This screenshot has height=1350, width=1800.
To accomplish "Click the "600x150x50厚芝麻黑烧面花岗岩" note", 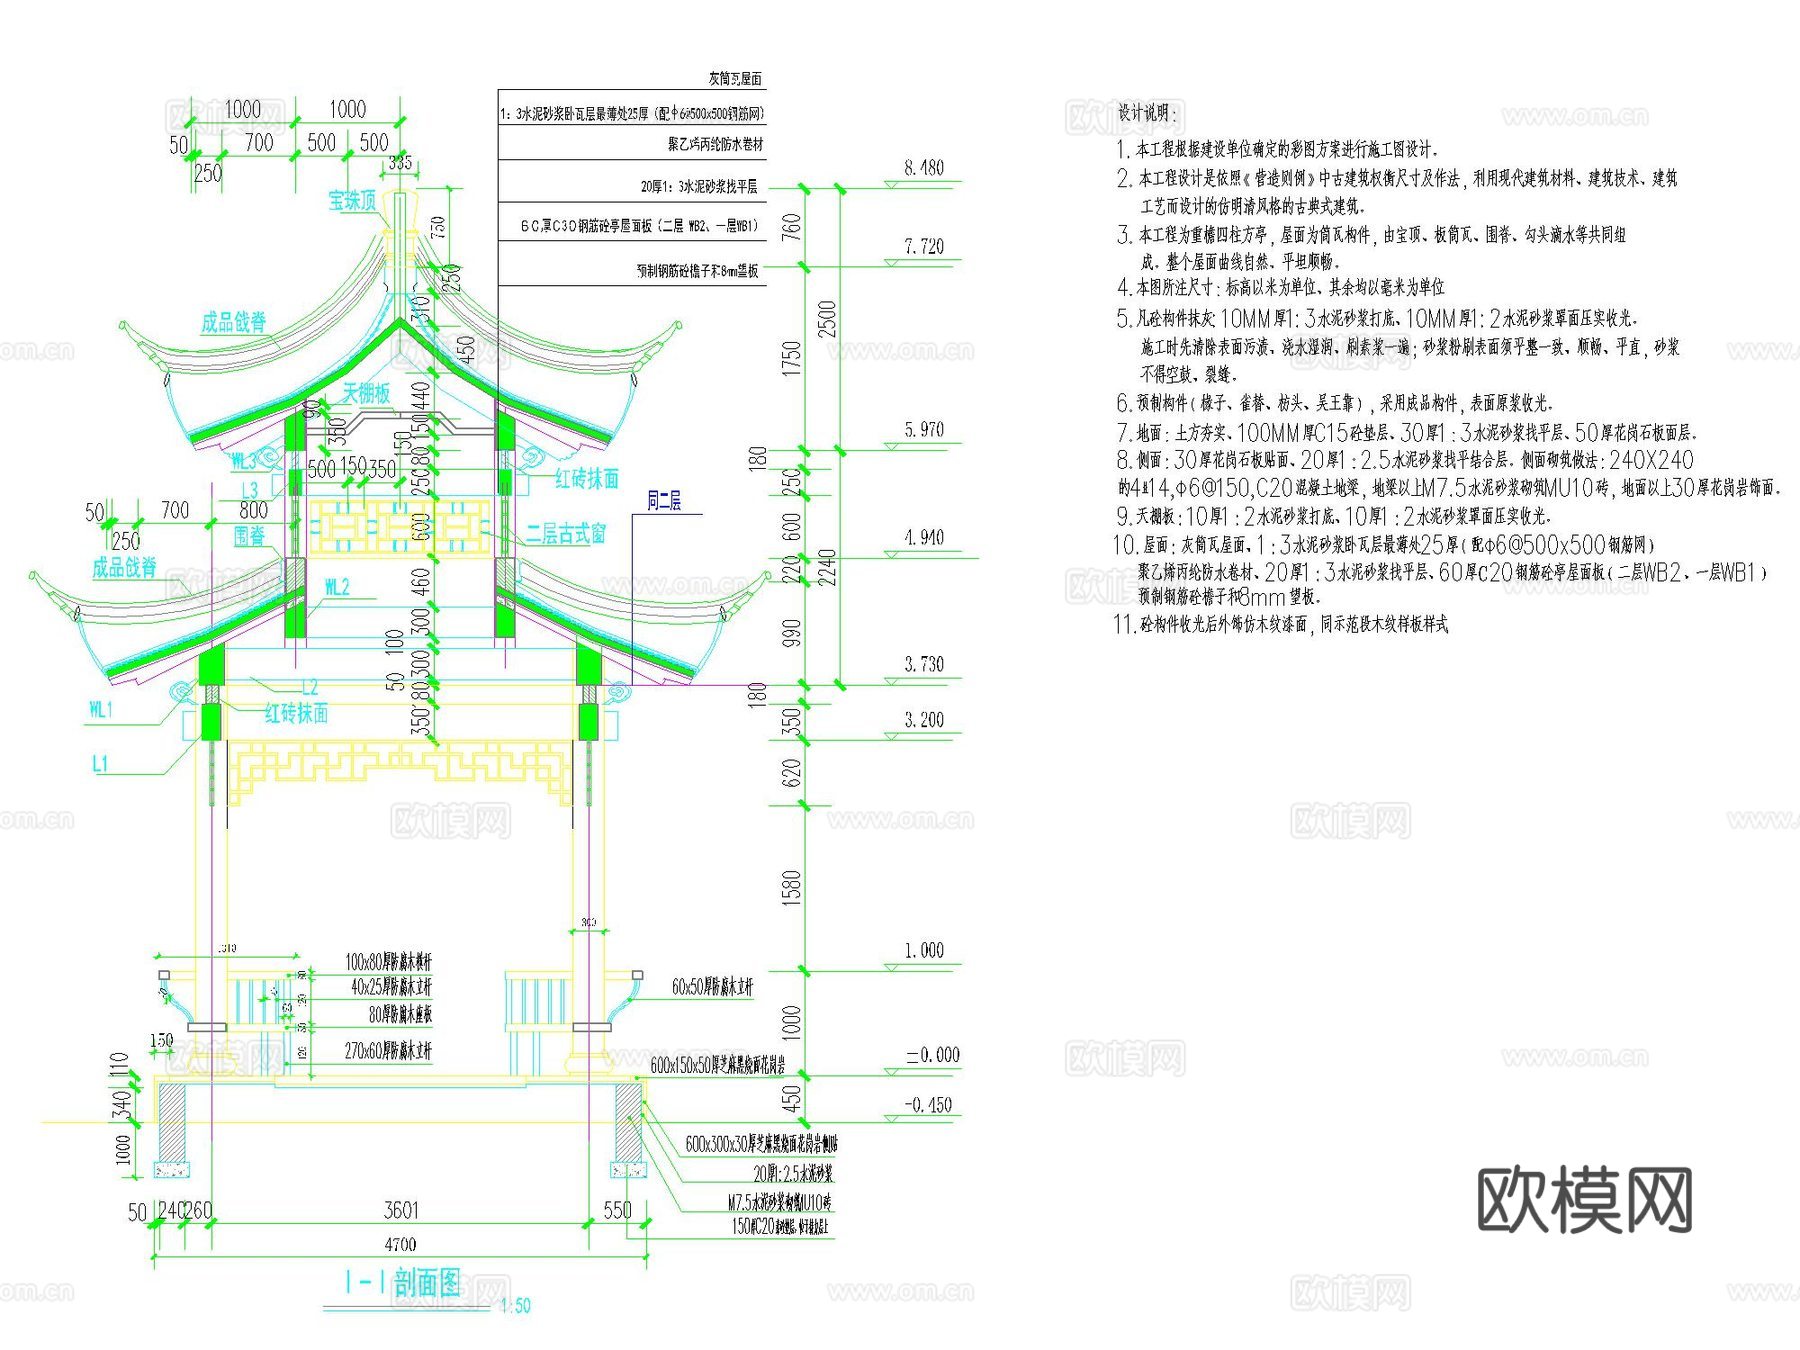I will click(x=718, y=1066).
